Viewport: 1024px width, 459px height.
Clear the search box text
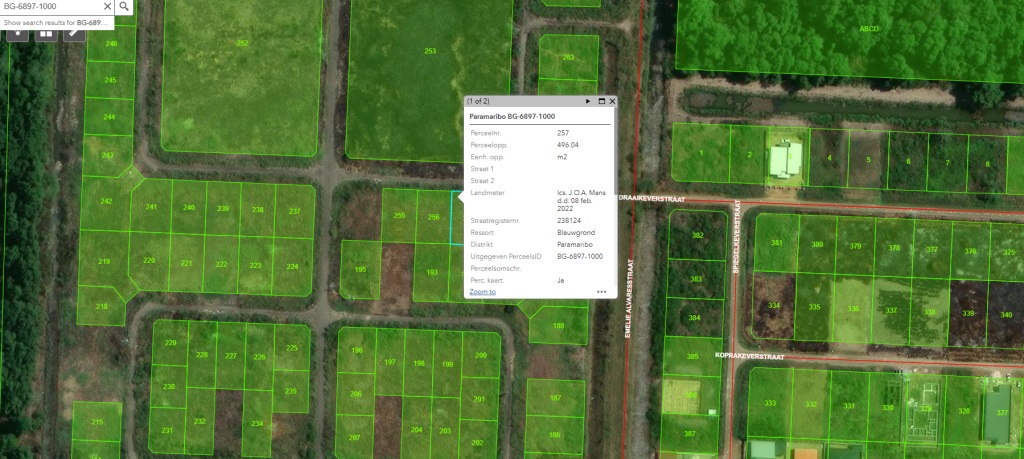click(x=107, y=6)
